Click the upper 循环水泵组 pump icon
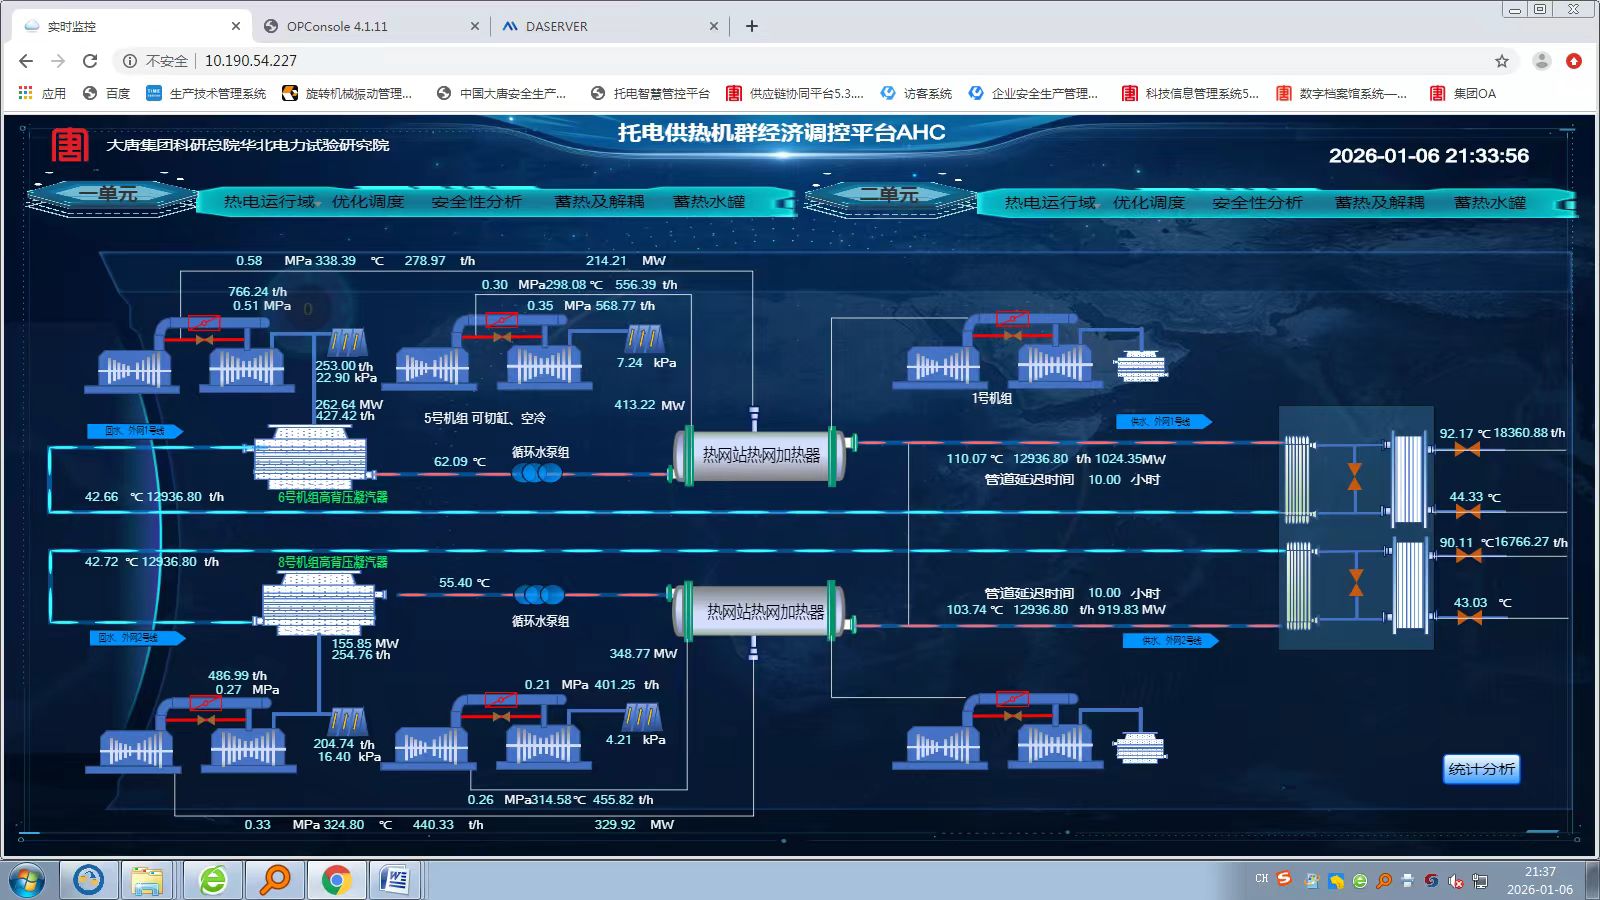 pos(537,473)
